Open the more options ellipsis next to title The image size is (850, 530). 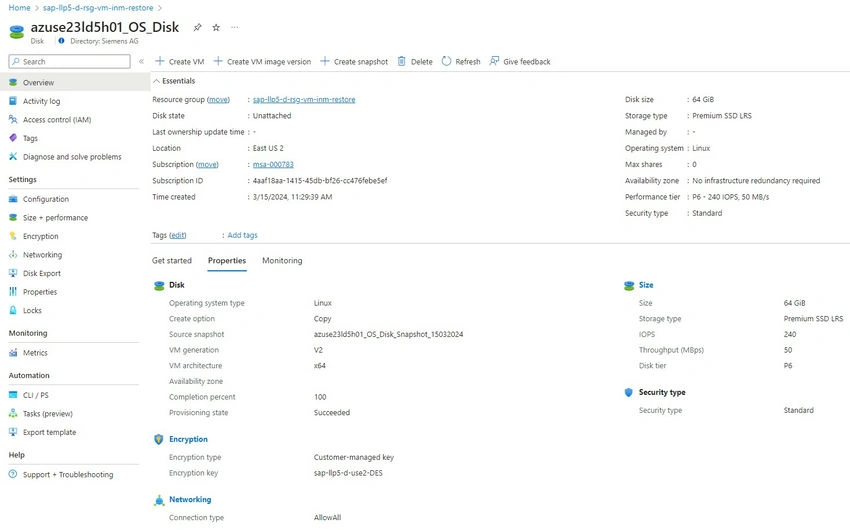[x=234, y=27]
